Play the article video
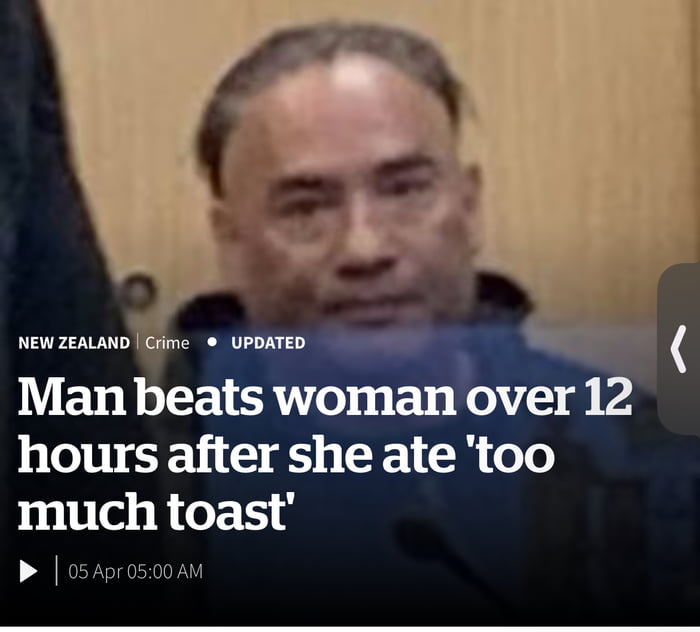This screenshot has height=632, width=700. pos(29,571)
